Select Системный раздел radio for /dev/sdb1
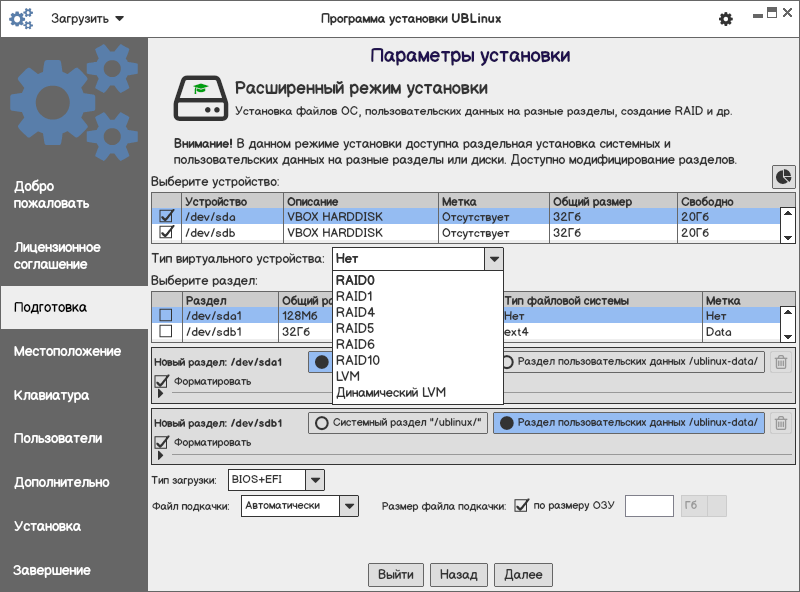The width and height of the screenshot is (800, 592). (x=398, y=423)
